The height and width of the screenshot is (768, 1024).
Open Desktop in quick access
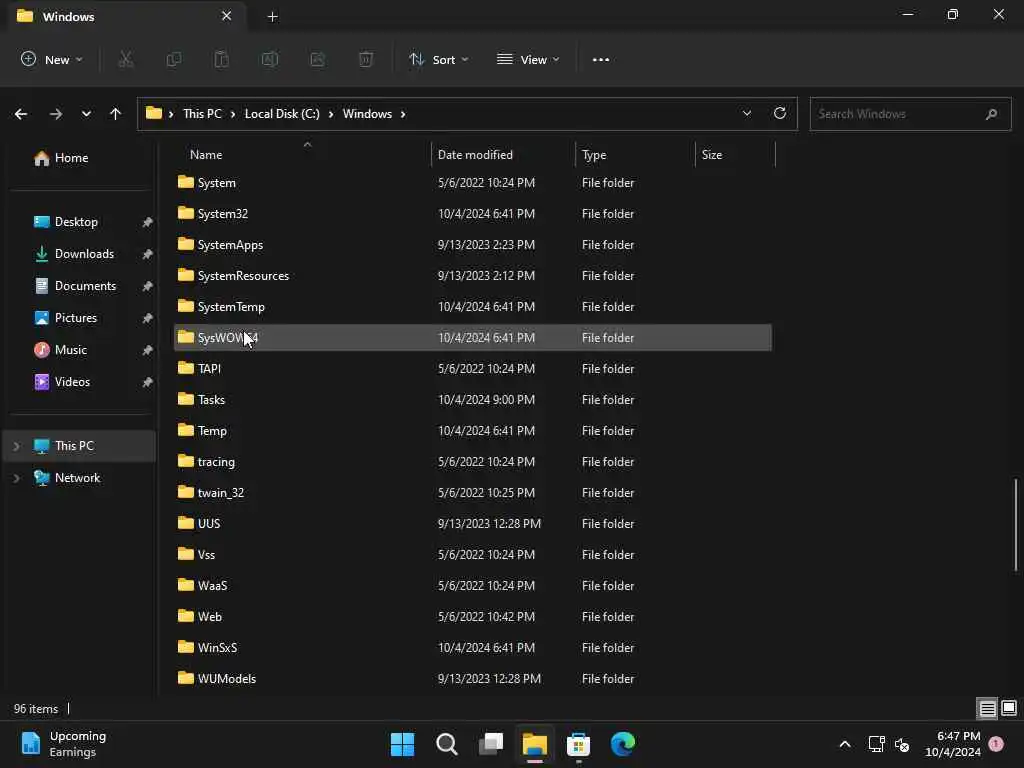(x=78, y=222)
